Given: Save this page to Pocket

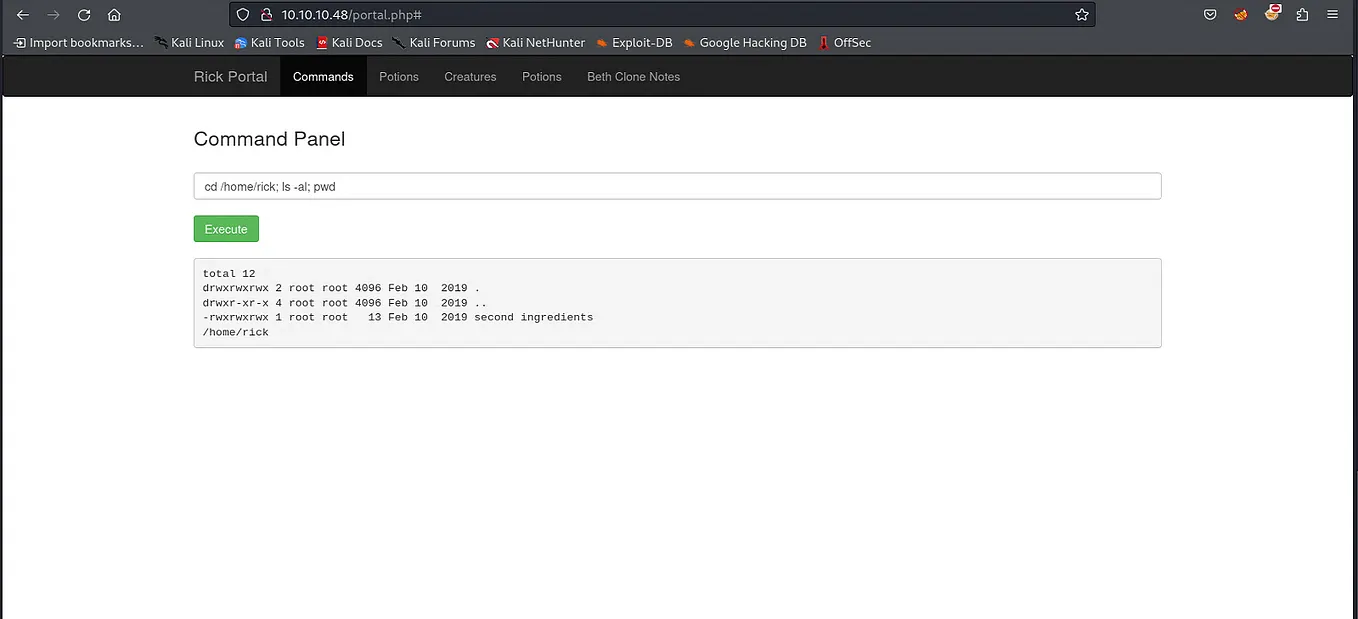Looking at the screenshot, I should pyautogui.click(x=1209, y=14).
